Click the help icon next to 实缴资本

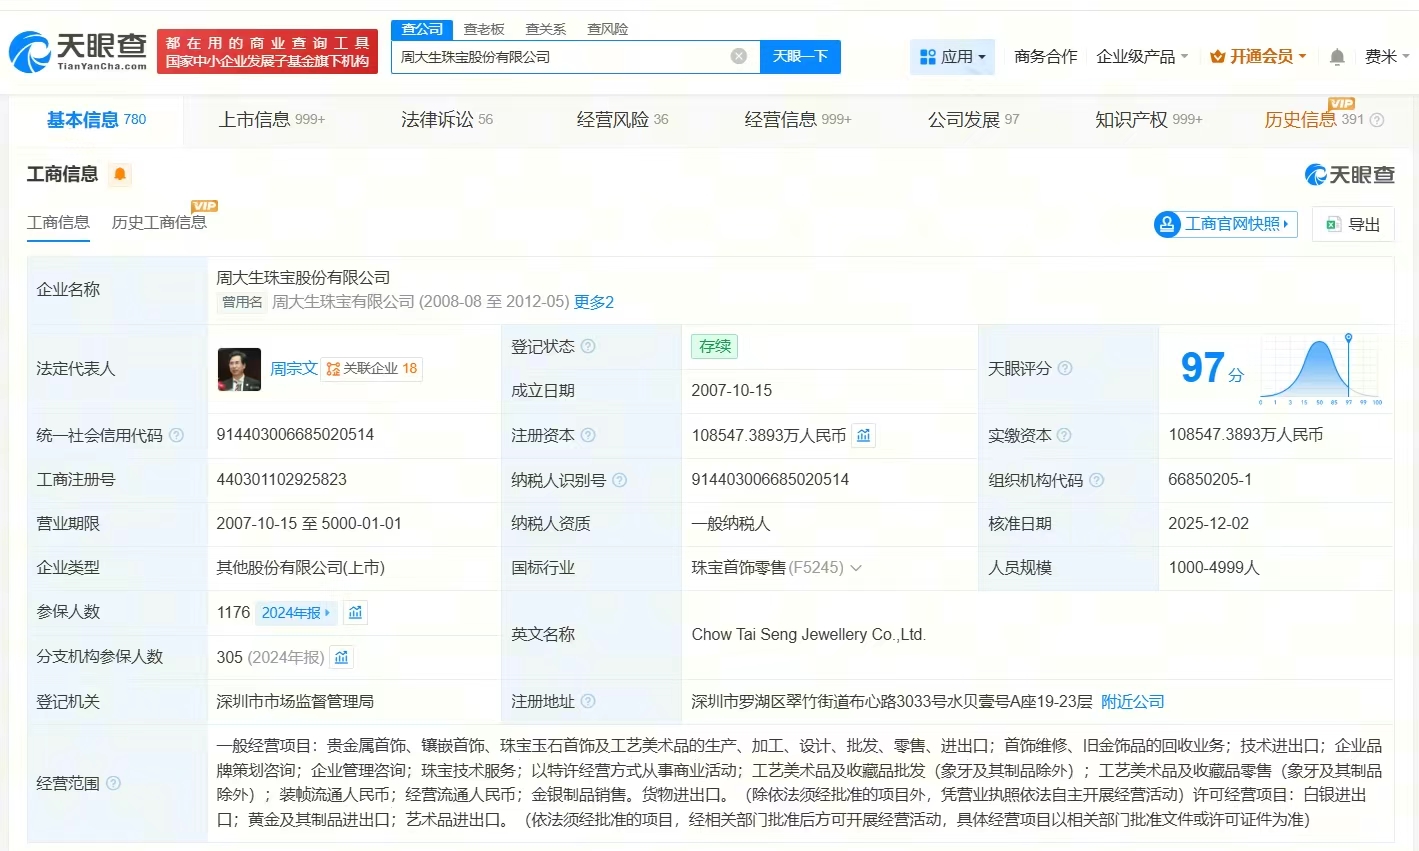(x=1064, y=436)
